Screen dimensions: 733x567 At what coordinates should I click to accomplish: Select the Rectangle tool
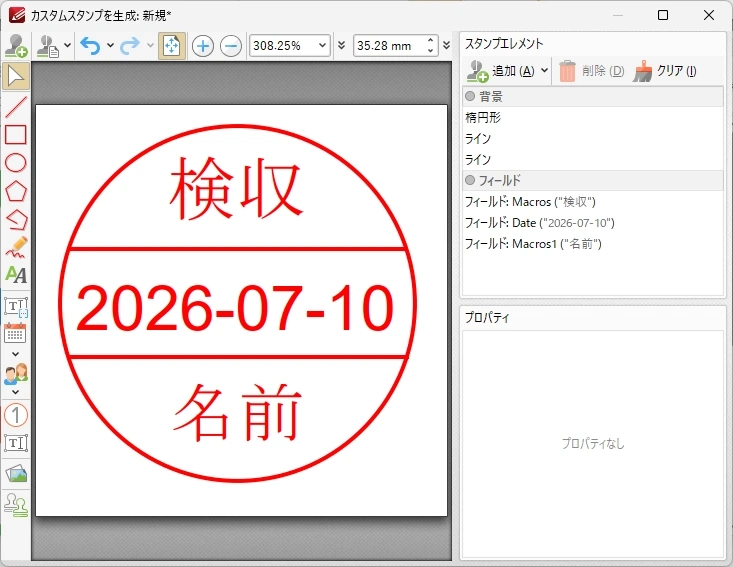tap(16, 135)
